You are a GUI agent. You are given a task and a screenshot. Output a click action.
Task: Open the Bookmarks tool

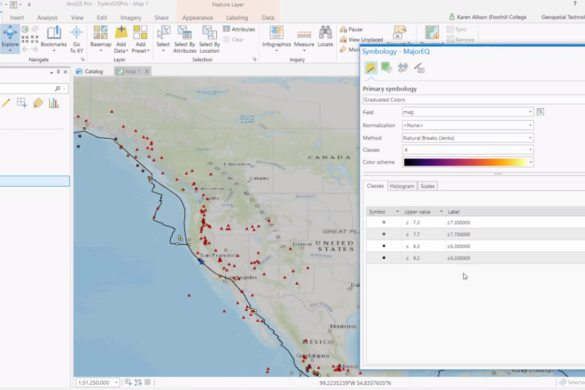[54, 39]
